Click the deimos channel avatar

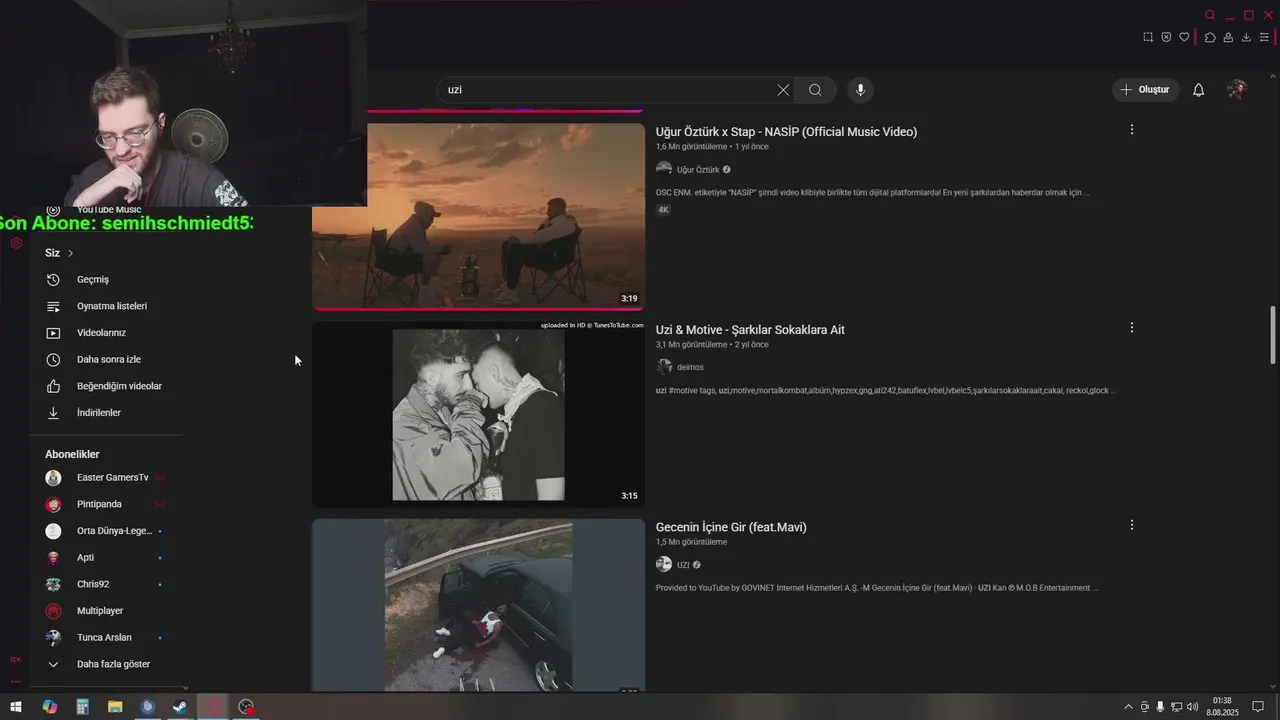pos(664,367)
